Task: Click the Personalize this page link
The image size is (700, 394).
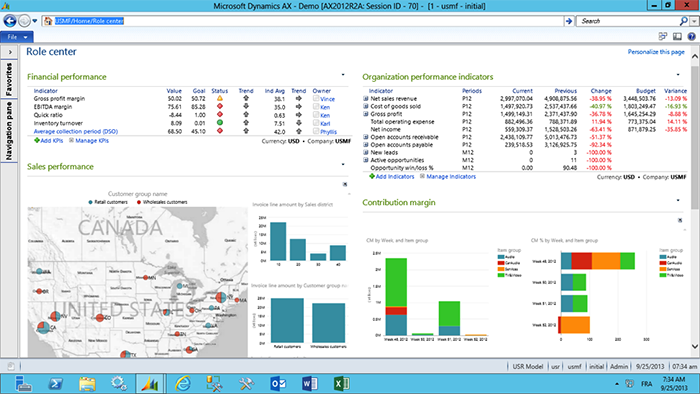Action: 656,52
